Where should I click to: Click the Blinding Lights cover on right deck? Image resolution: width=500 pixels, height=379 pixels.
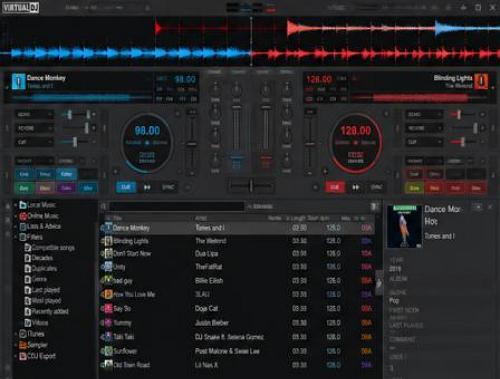(481, 82)
